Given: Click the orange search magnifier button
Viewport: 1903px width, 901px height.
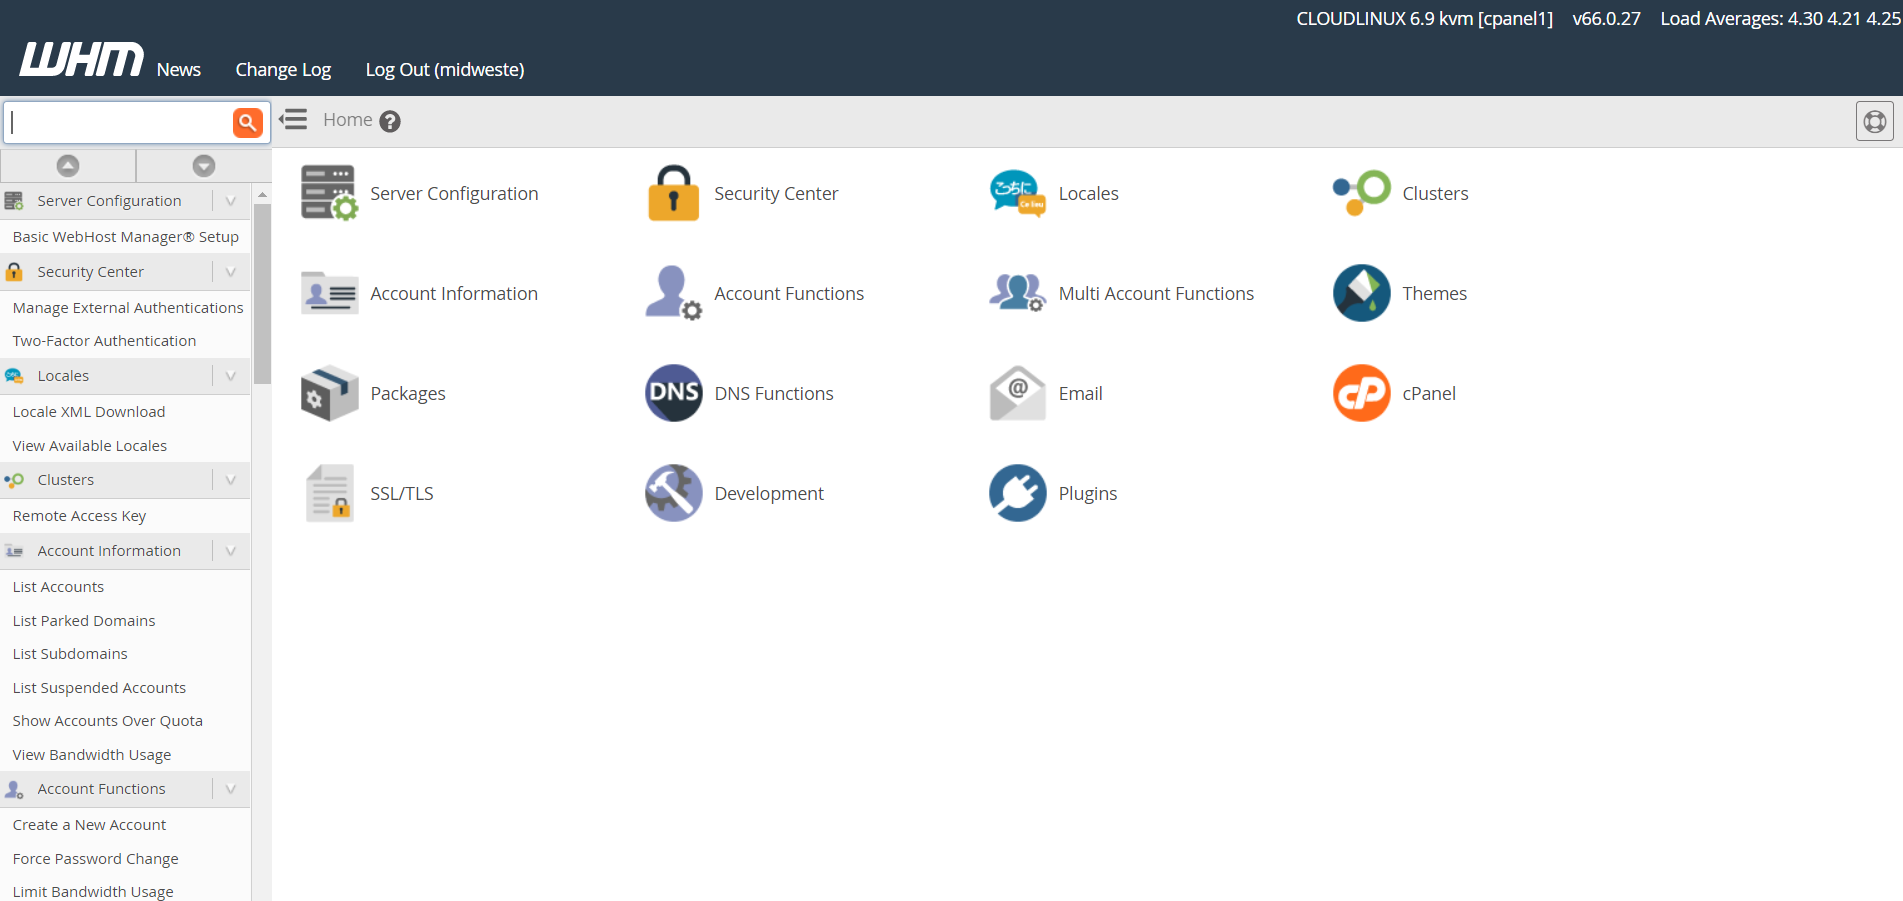Looking at the screenshot, I should pyautogui.click(x=247, y=122).
